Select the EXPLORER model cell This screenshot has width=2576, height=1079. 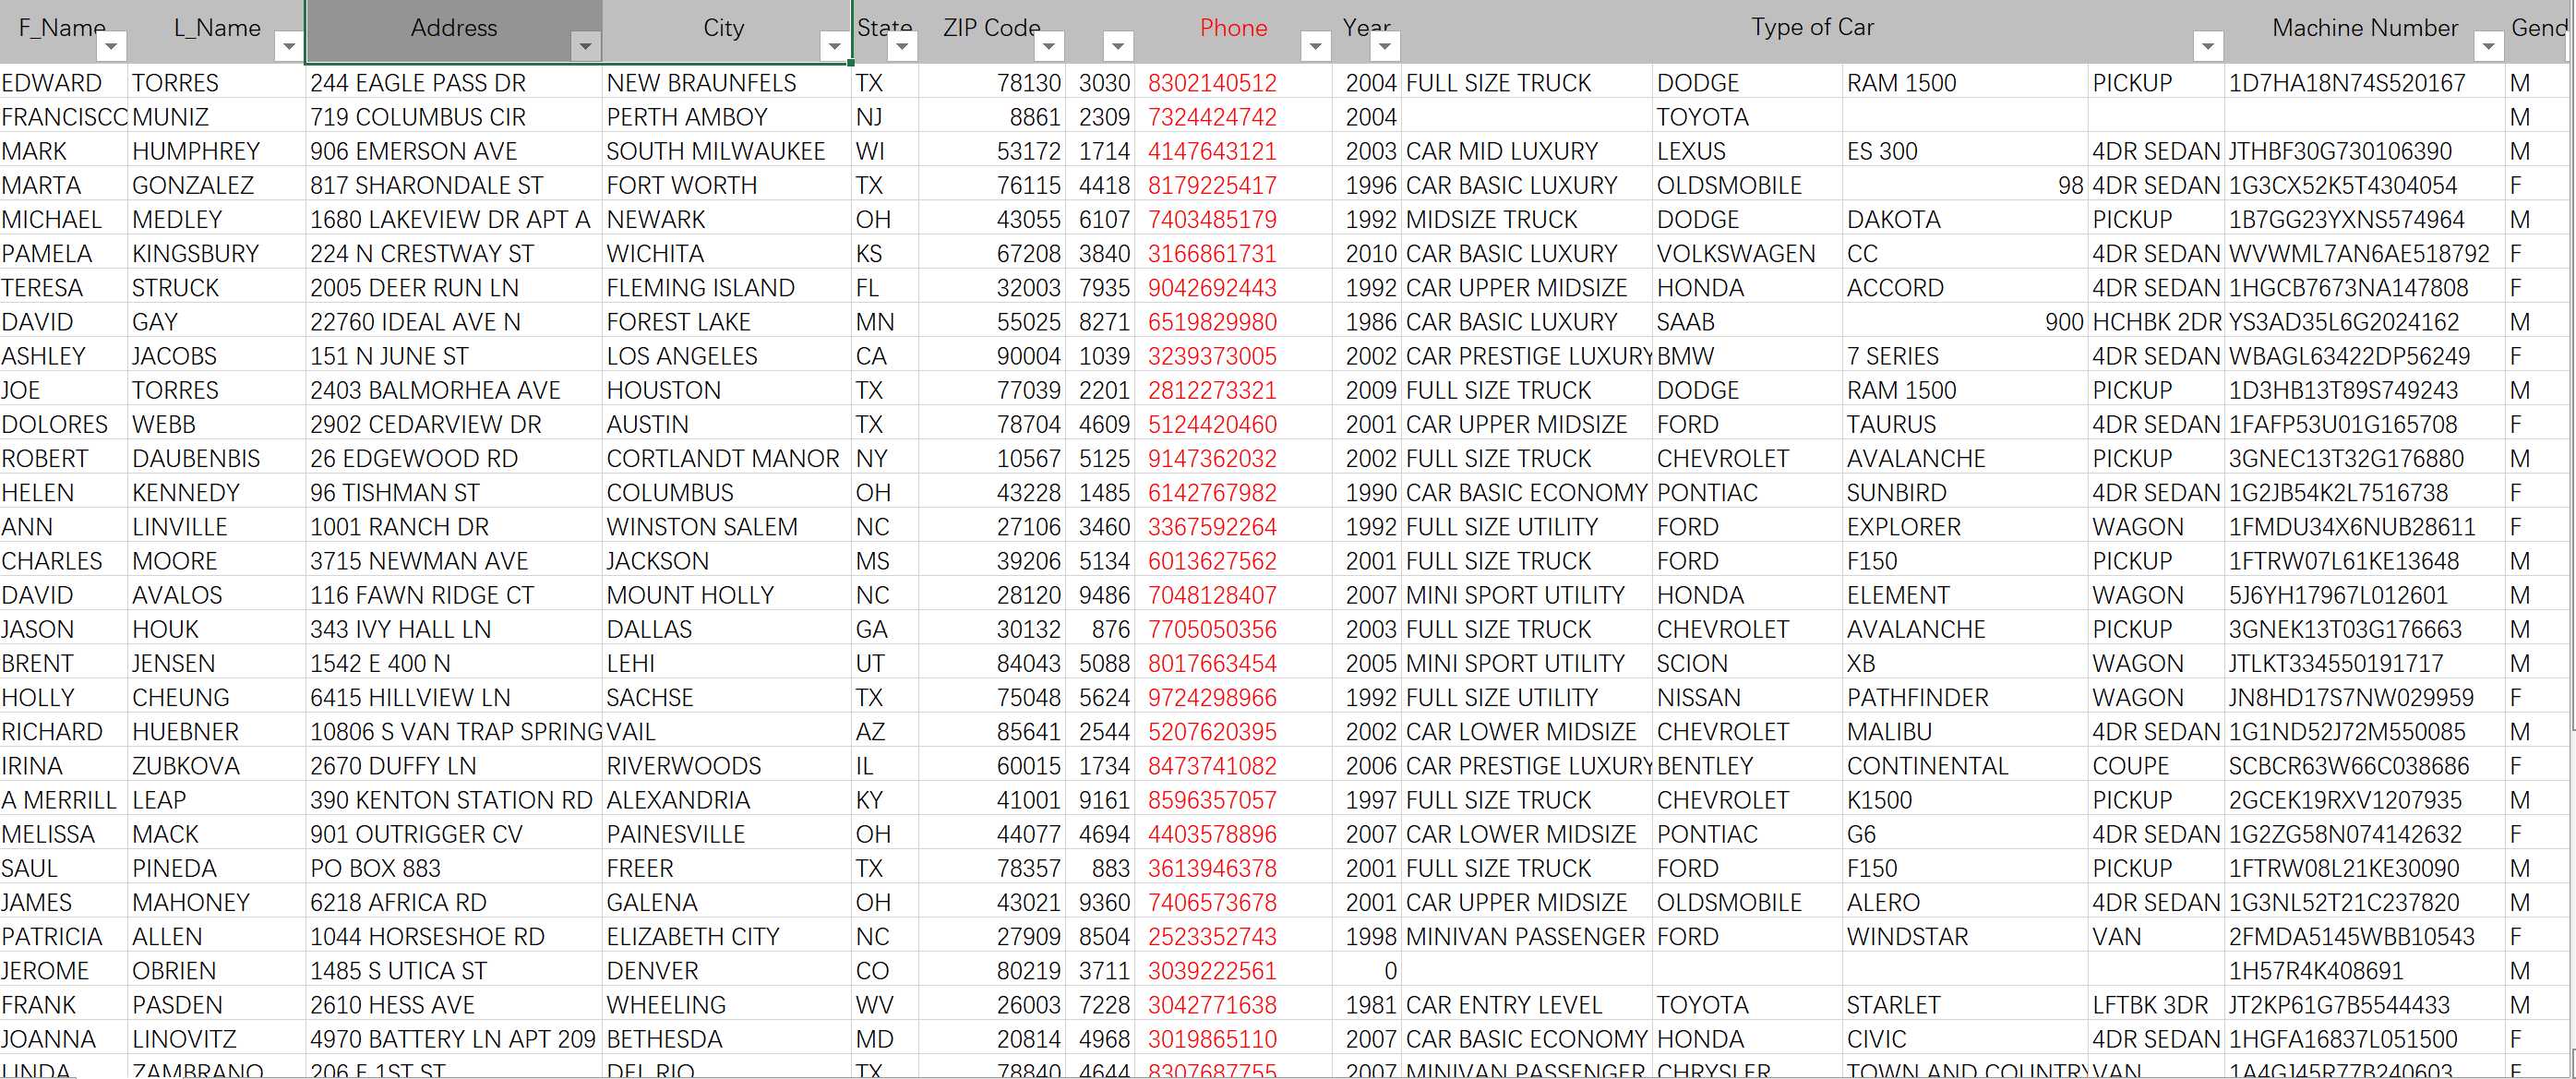(1965, 527)
